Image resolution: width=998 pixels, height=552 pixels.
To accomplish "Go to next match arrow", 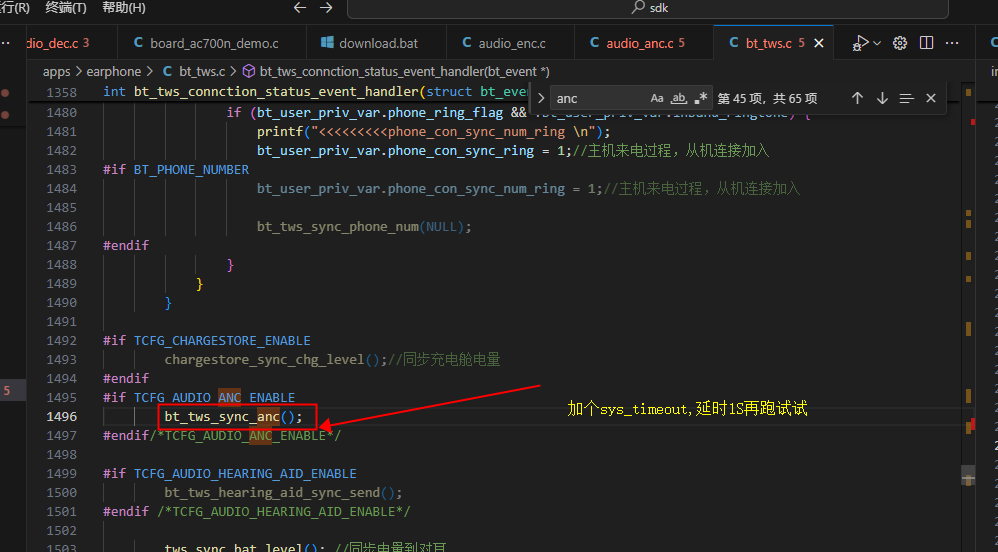I will (x=882, y=98).
